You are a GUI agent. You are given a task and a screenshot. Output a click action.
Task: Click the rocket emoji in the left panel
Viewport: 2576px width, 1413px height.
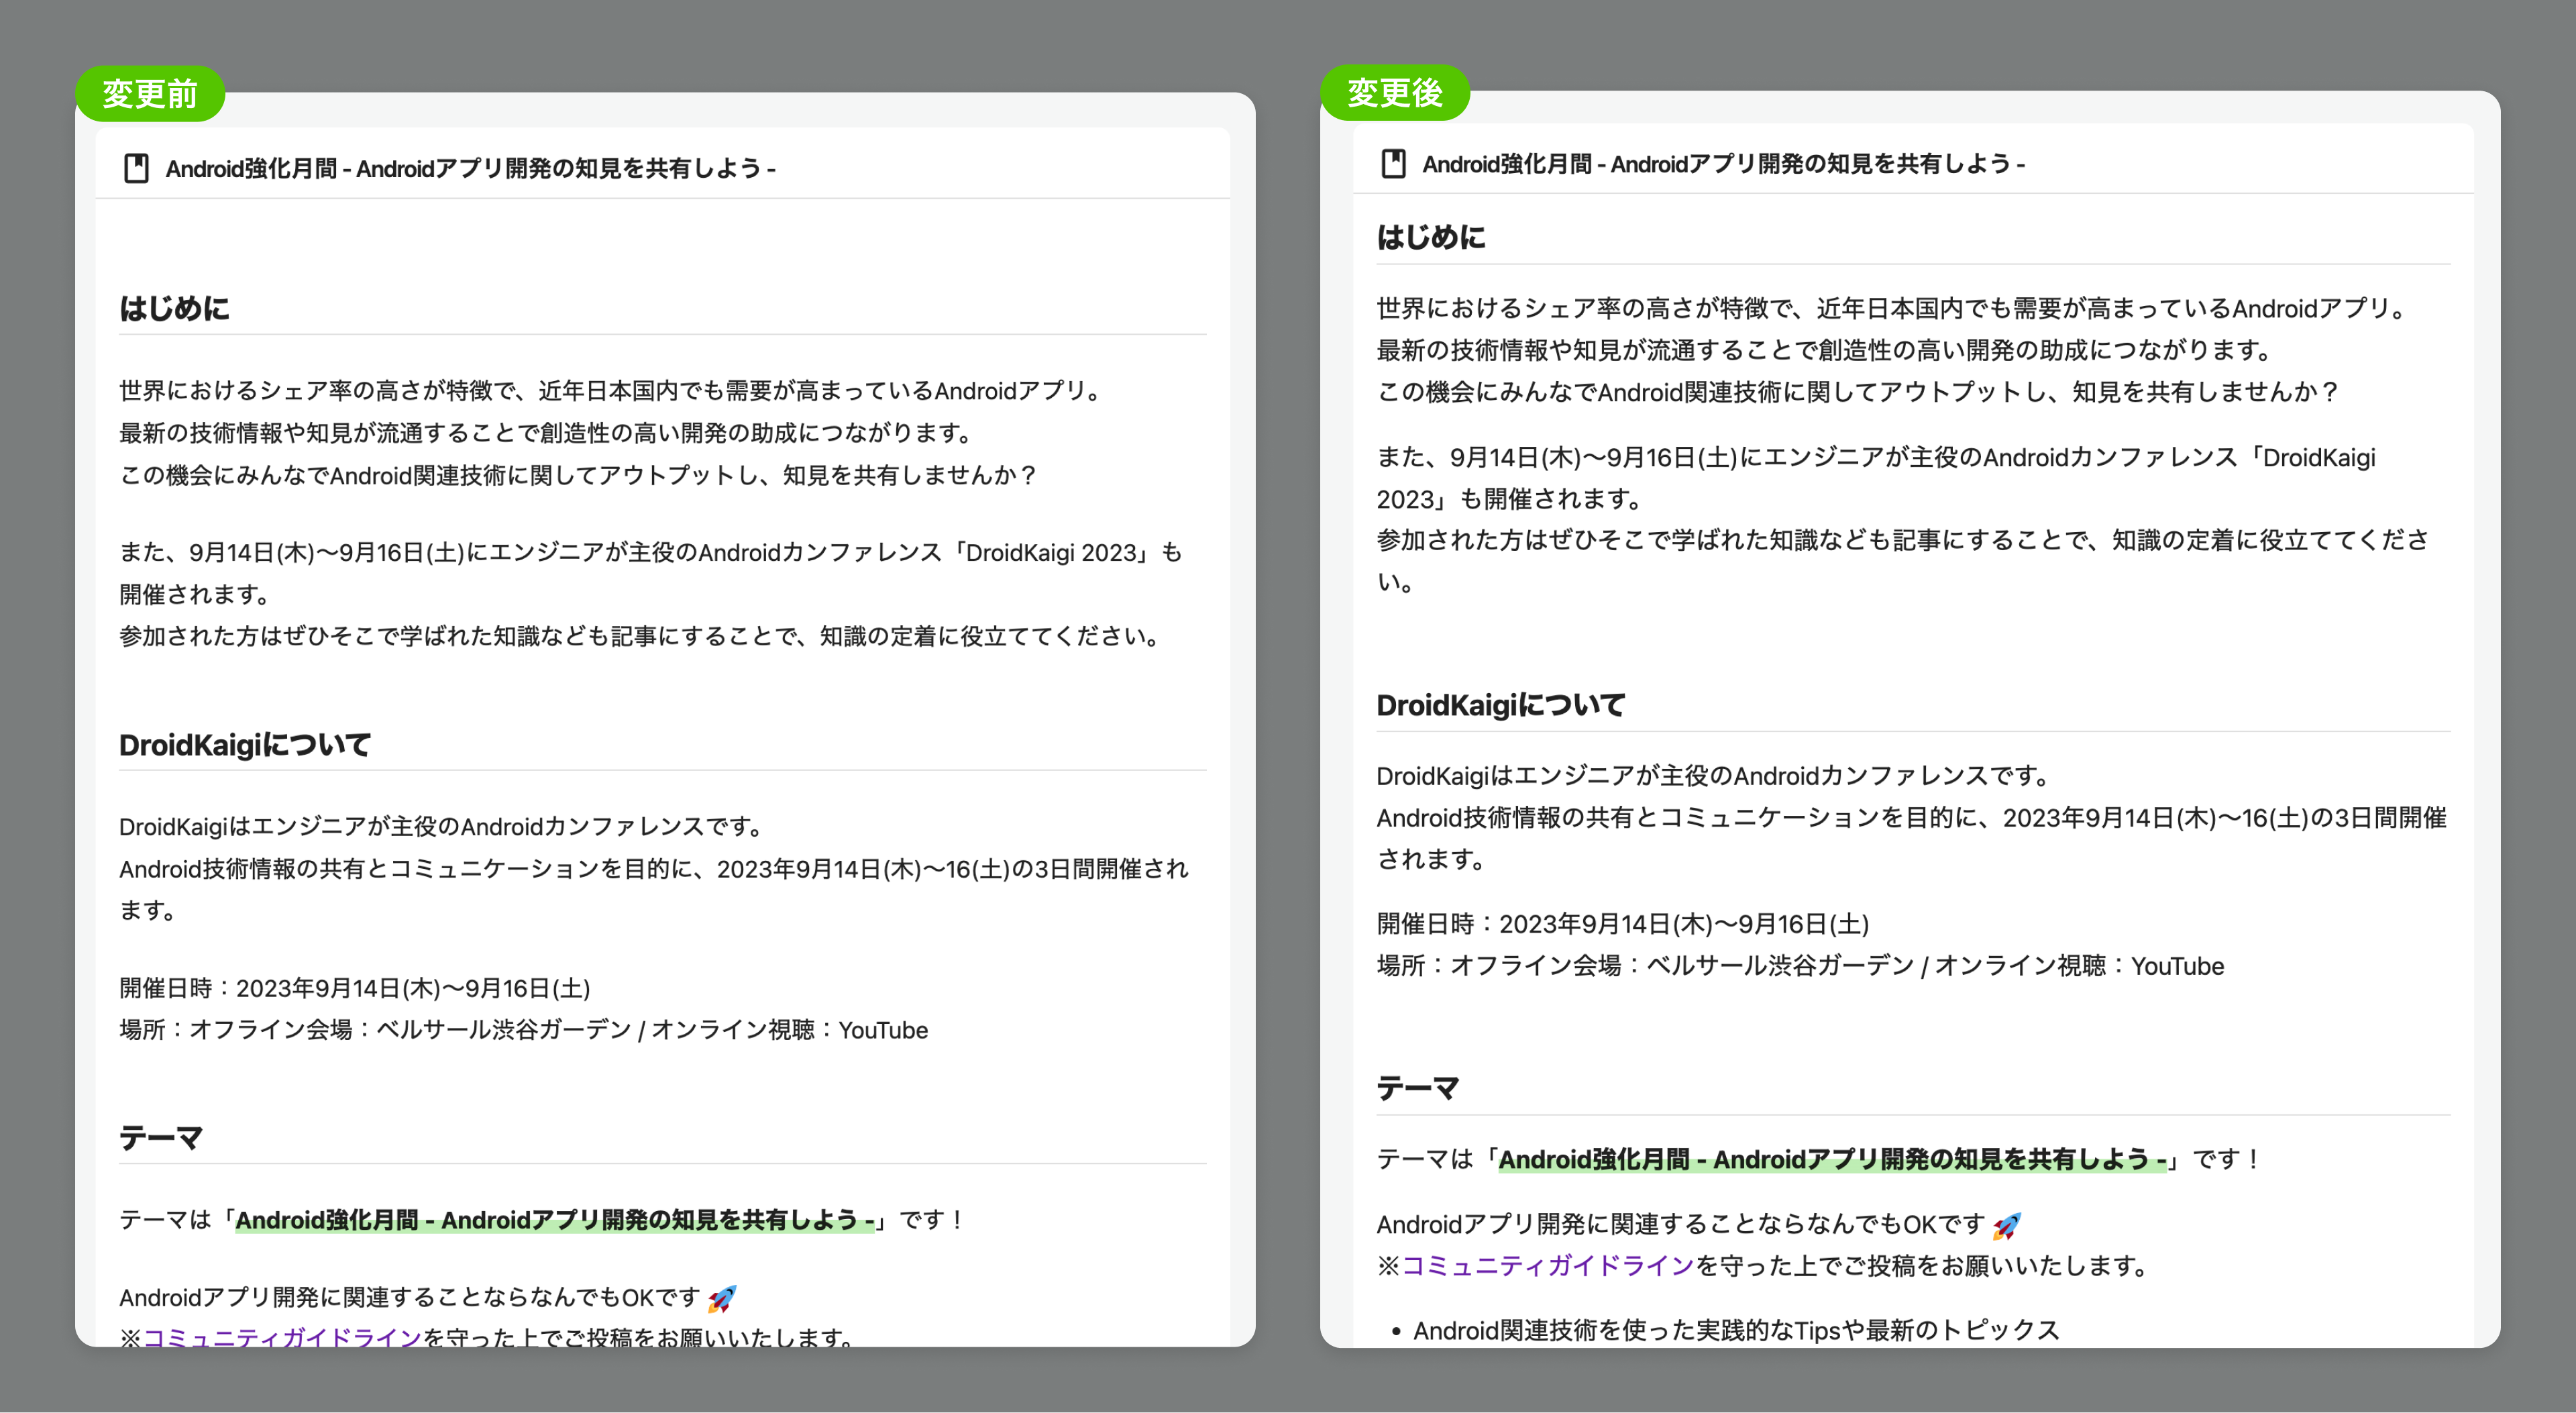[x=721, y=1298]
